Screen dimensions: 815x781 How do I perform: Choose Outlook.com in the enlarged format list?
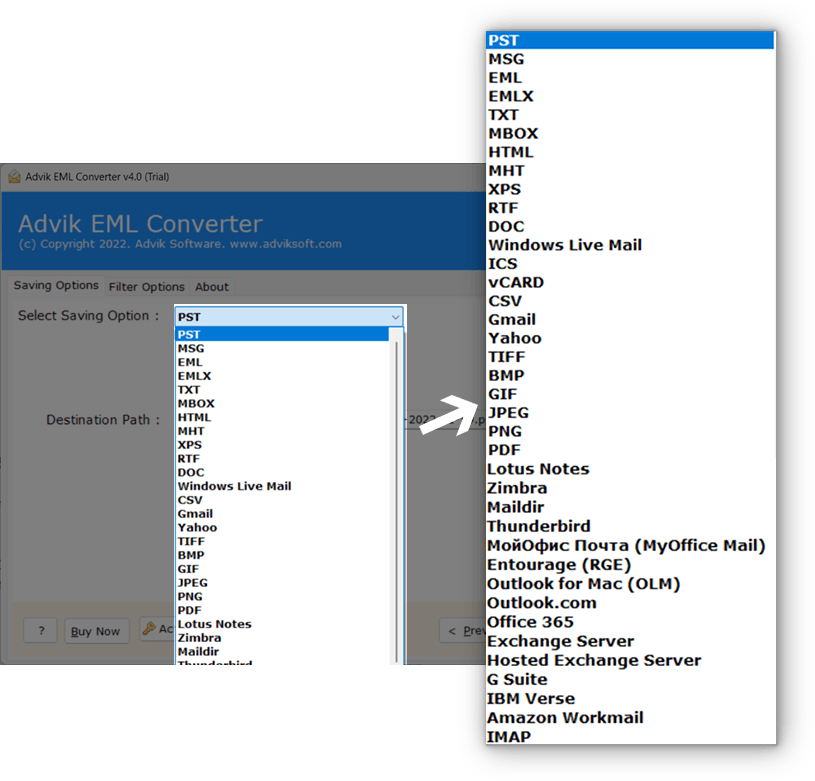click(x=630, y=603)
